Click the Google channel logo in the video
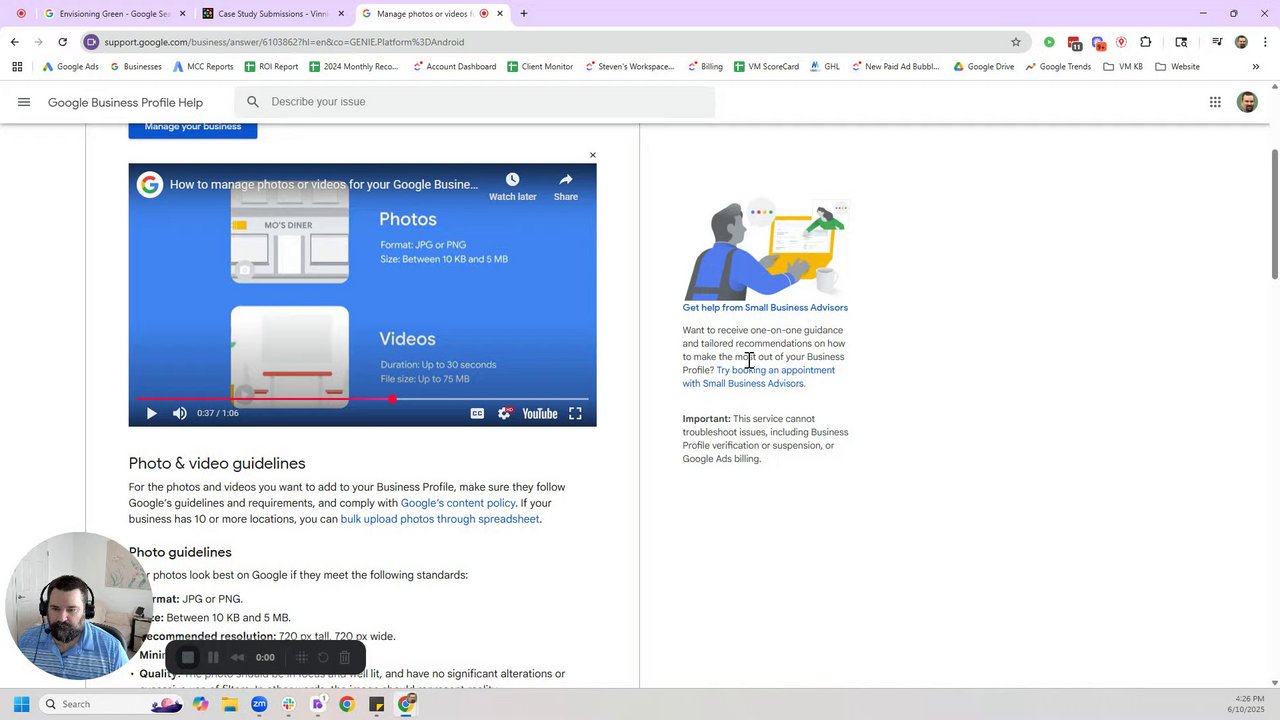The image size is (1280, 720). [x=150, y=185]
